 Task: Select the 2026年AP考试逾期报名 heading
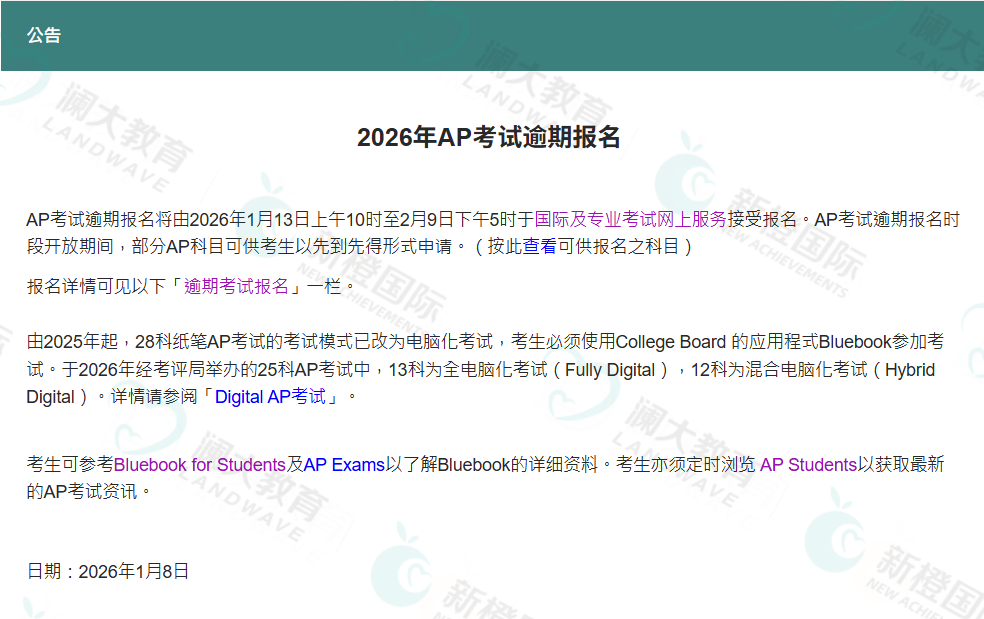click(x=491, y=137)
